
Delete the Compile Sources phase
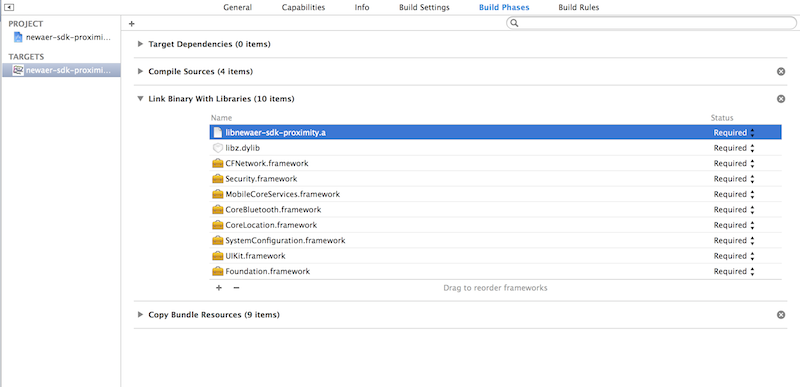781,71
